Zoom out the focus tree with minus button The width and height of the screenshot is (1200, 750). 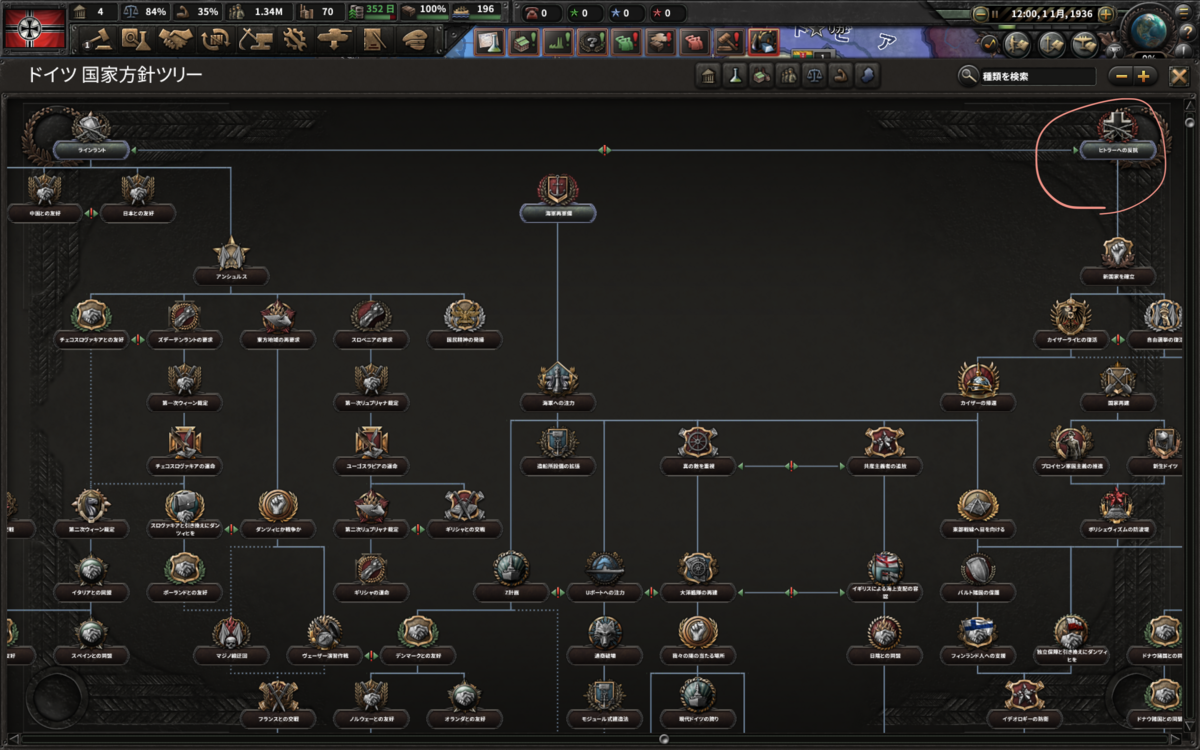tap(1122, 76)
